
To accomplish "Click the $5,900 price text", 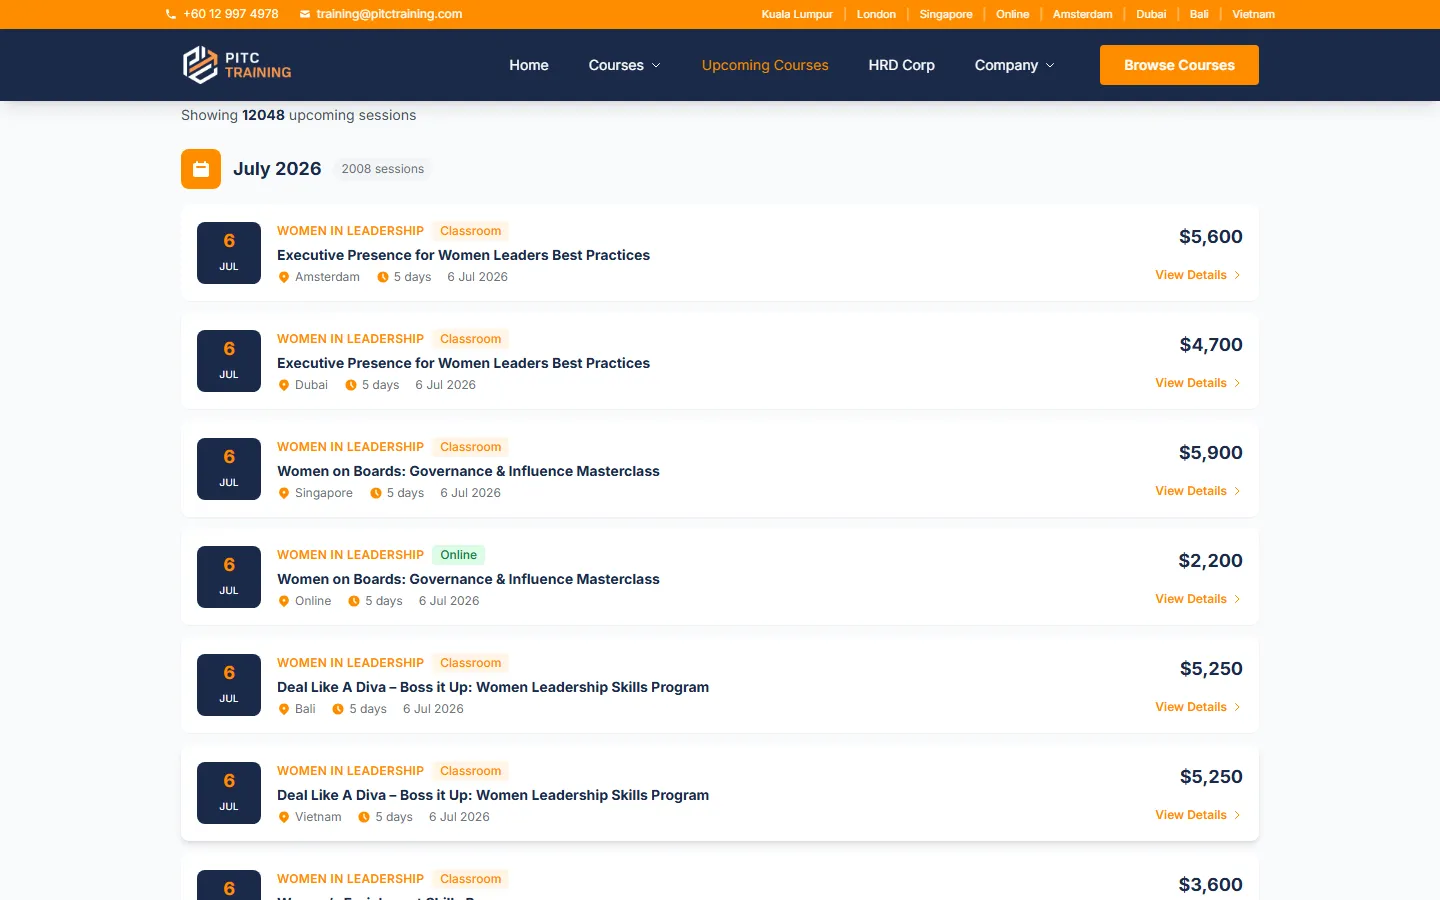I will (x=1211, y=453).
